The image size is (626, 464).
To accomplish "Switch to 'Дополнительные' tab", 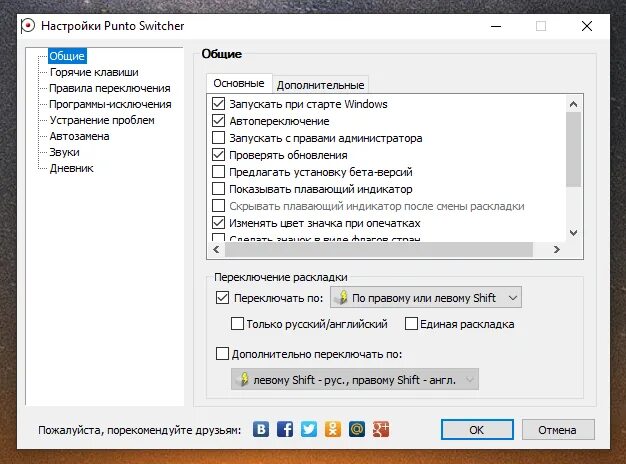I will 321,85.
